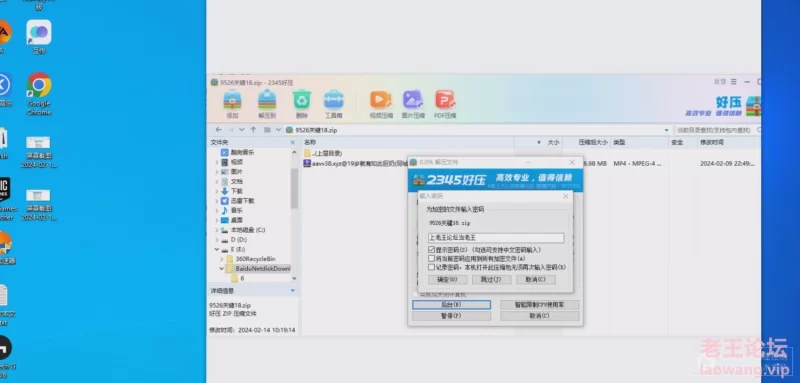Open the address bar path dropdown arrow
This screenshot has width=800, height=383.
666,130
